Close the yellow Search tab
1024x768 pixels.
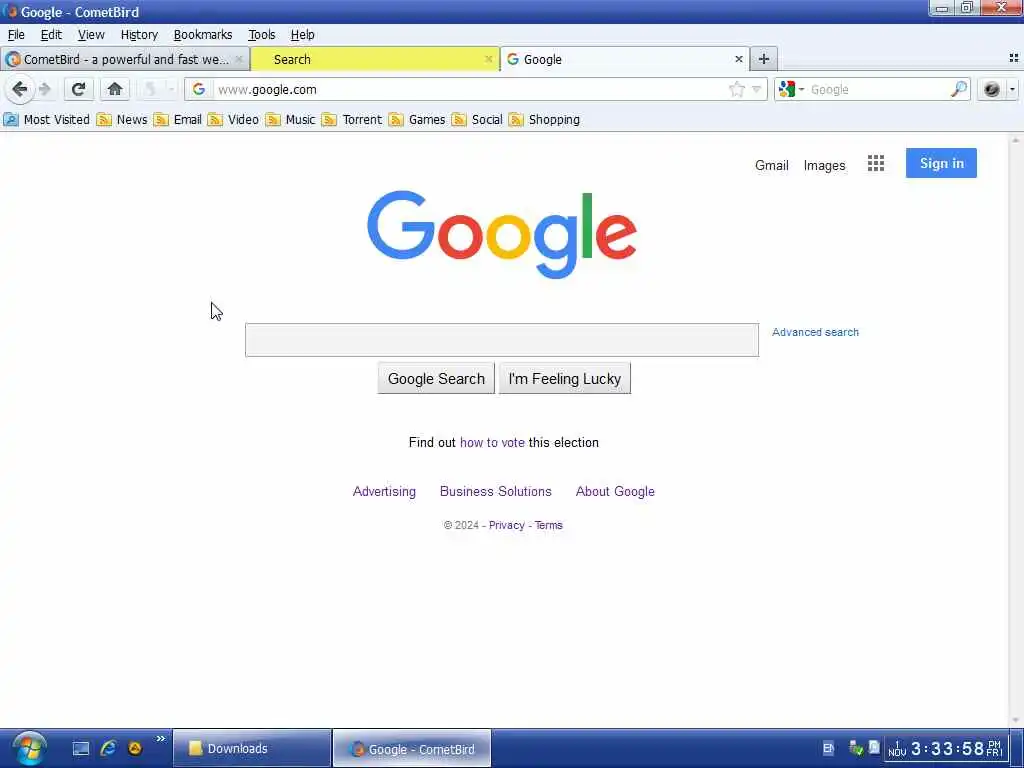click(x=488, y=59)
